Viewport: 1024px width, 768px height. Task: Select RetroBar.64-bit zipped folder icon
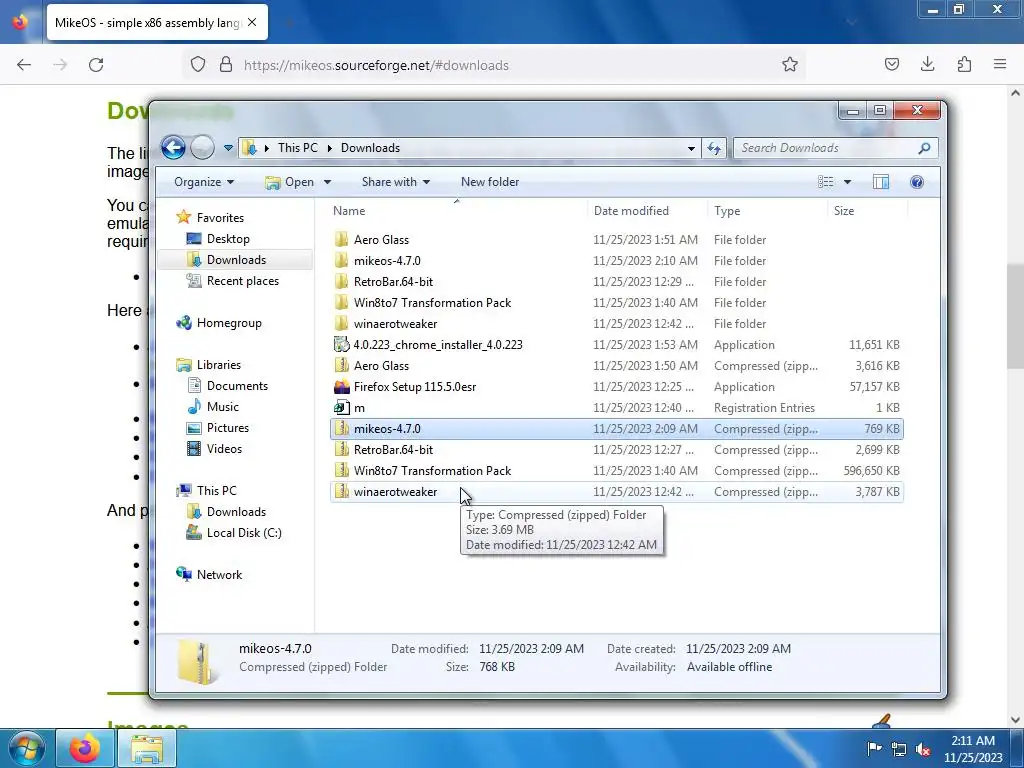pos(341,449)
